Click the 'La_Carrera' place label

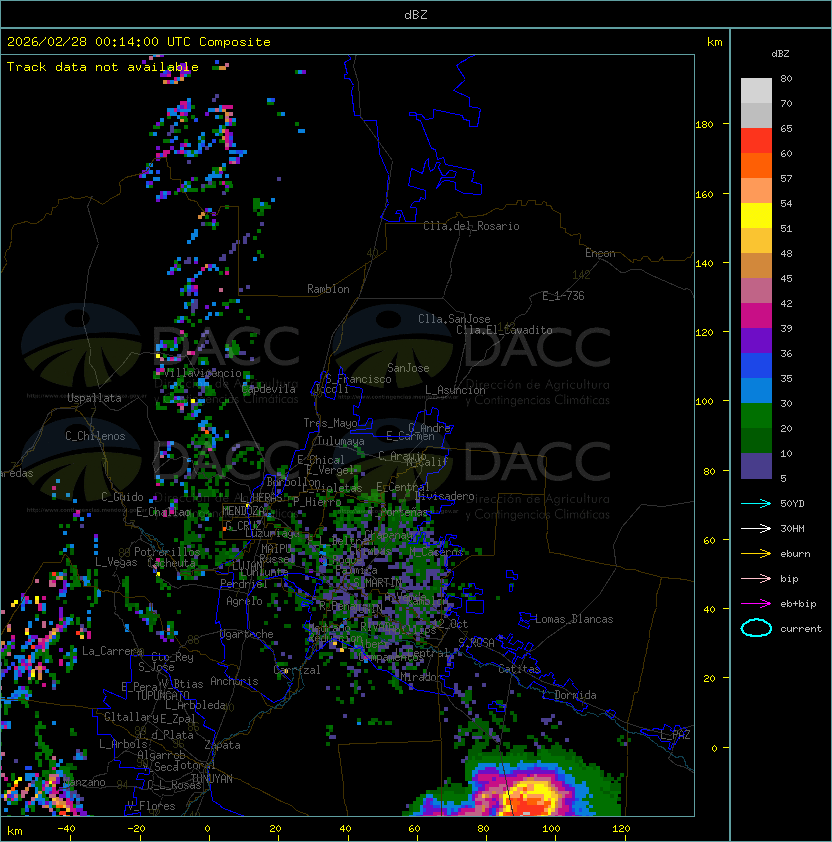pos(112,651)
